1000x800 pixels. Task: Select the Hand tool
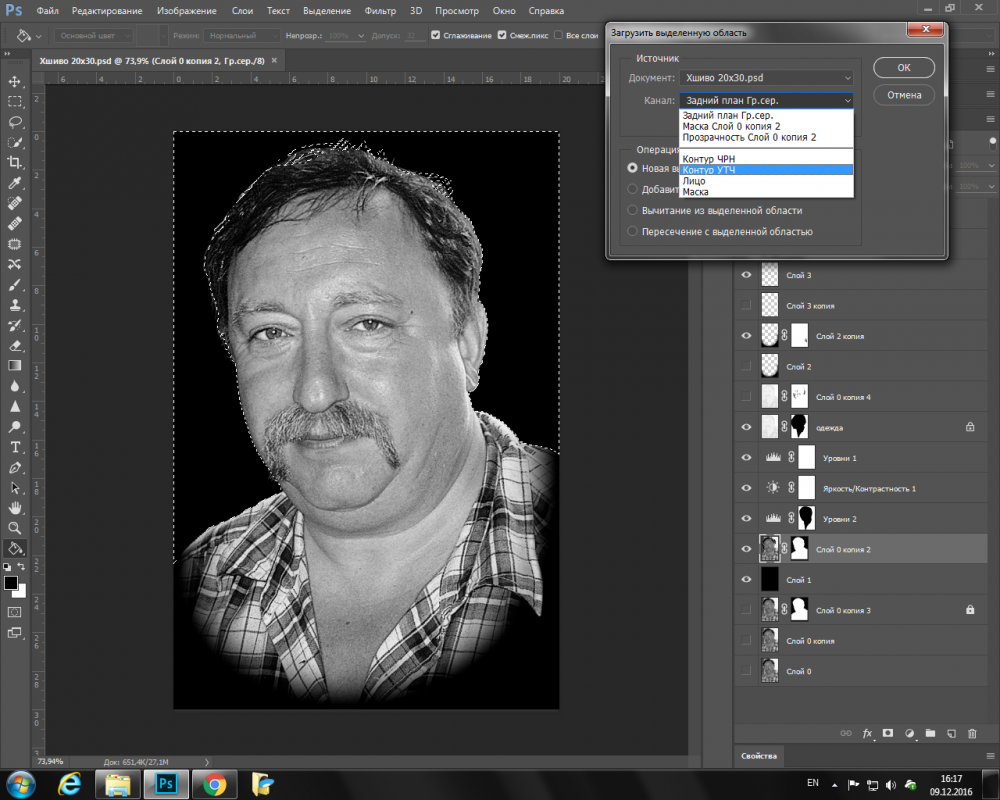tap(15, 508)
